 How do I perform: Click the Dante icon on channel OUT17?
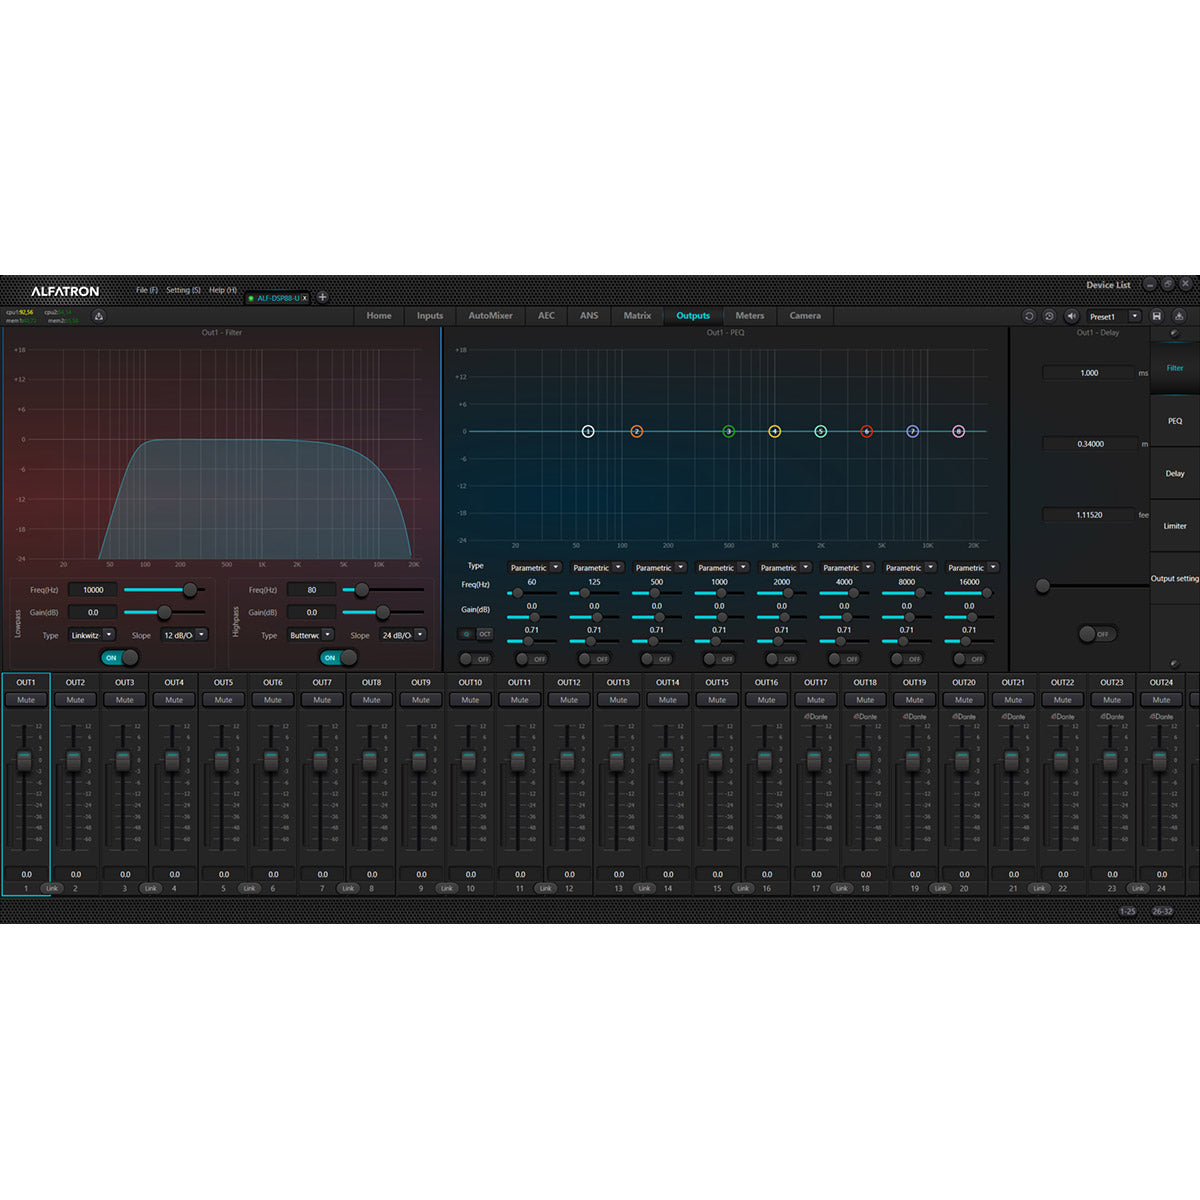[815, 715]
